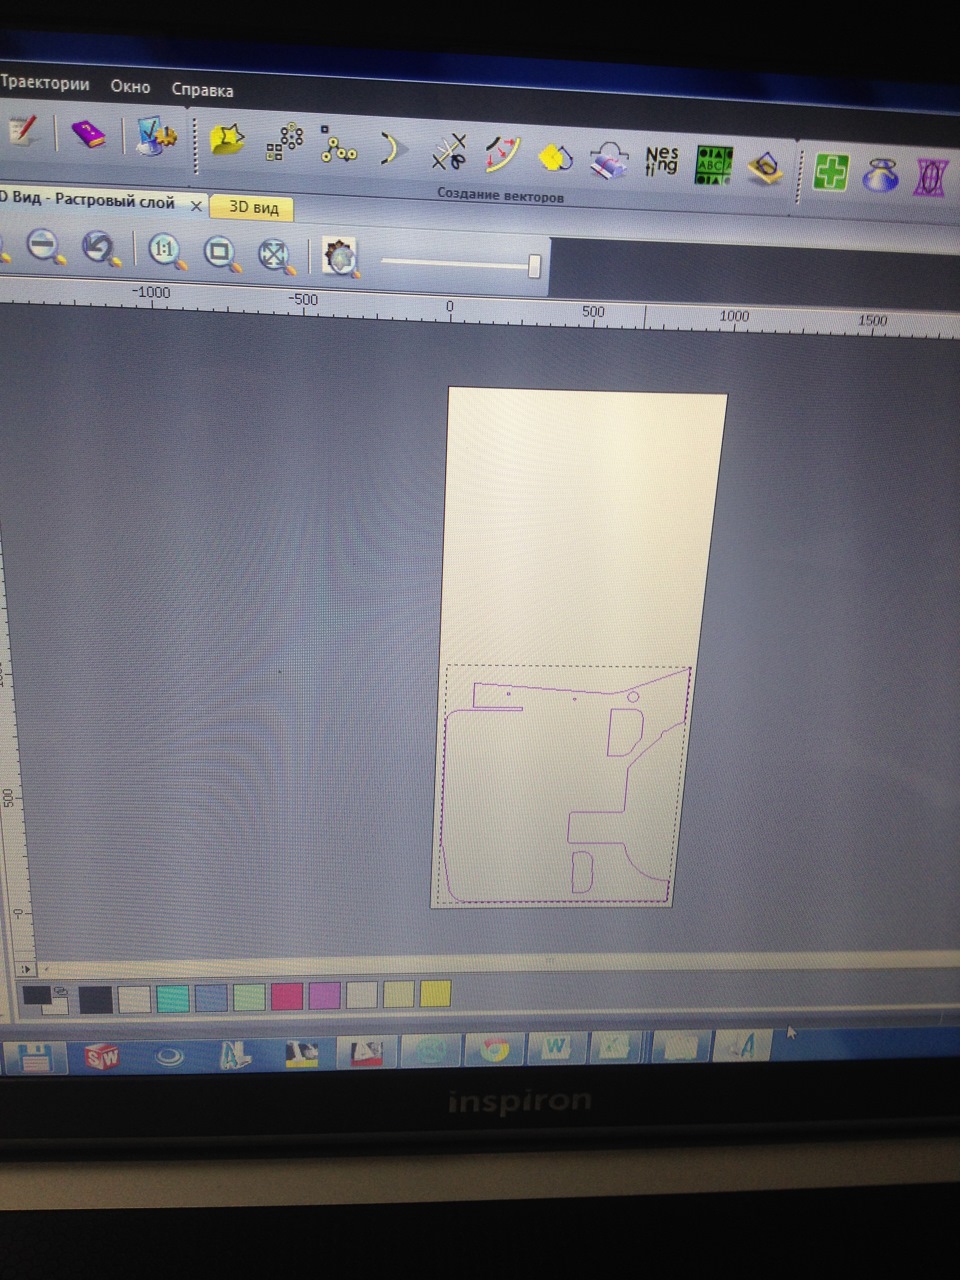960x1280 pixels.
Task: Open SolidWorks from the taskbar
Action: pyautogui.click(x=101, y=1056)
